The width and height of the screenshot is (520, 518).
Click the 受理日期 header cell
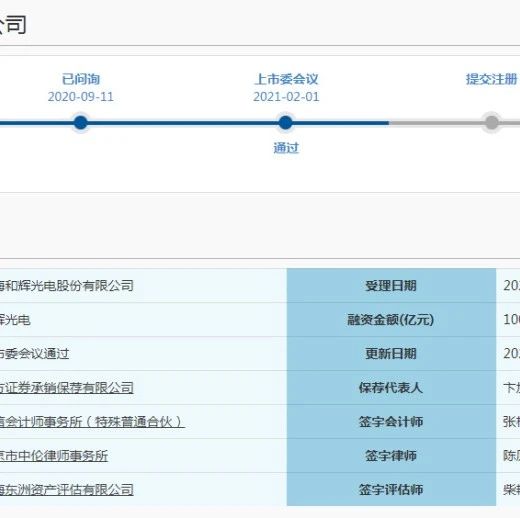pos(391,286)
